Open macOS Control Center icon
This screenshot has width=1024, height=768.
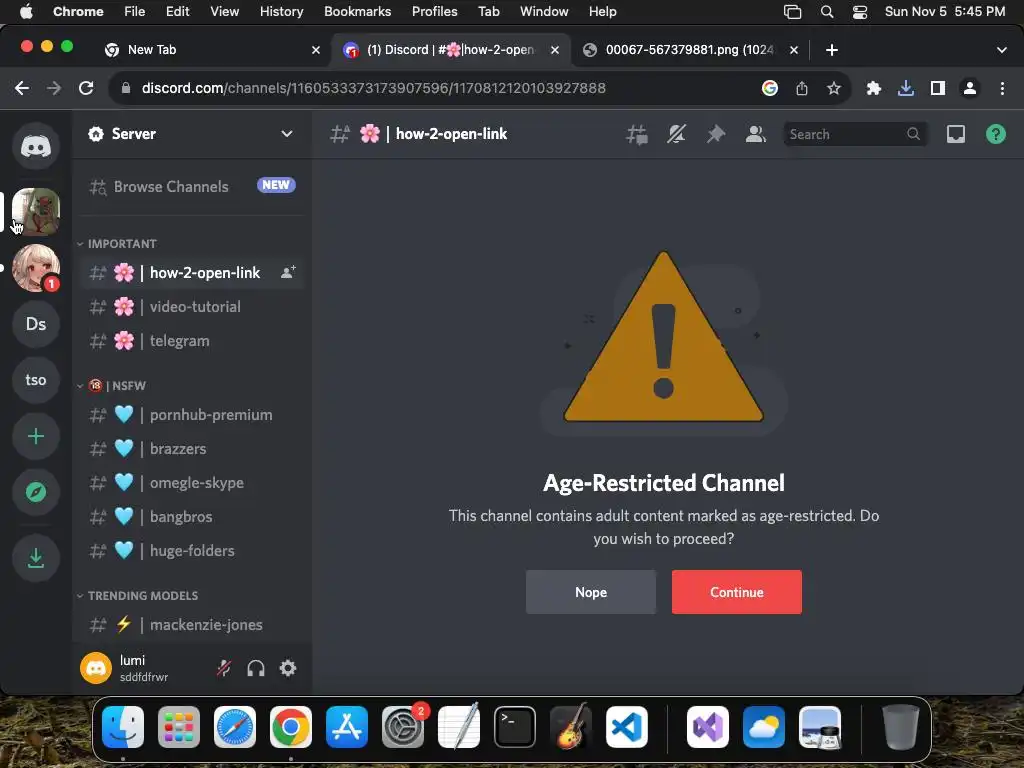point(859,12)
